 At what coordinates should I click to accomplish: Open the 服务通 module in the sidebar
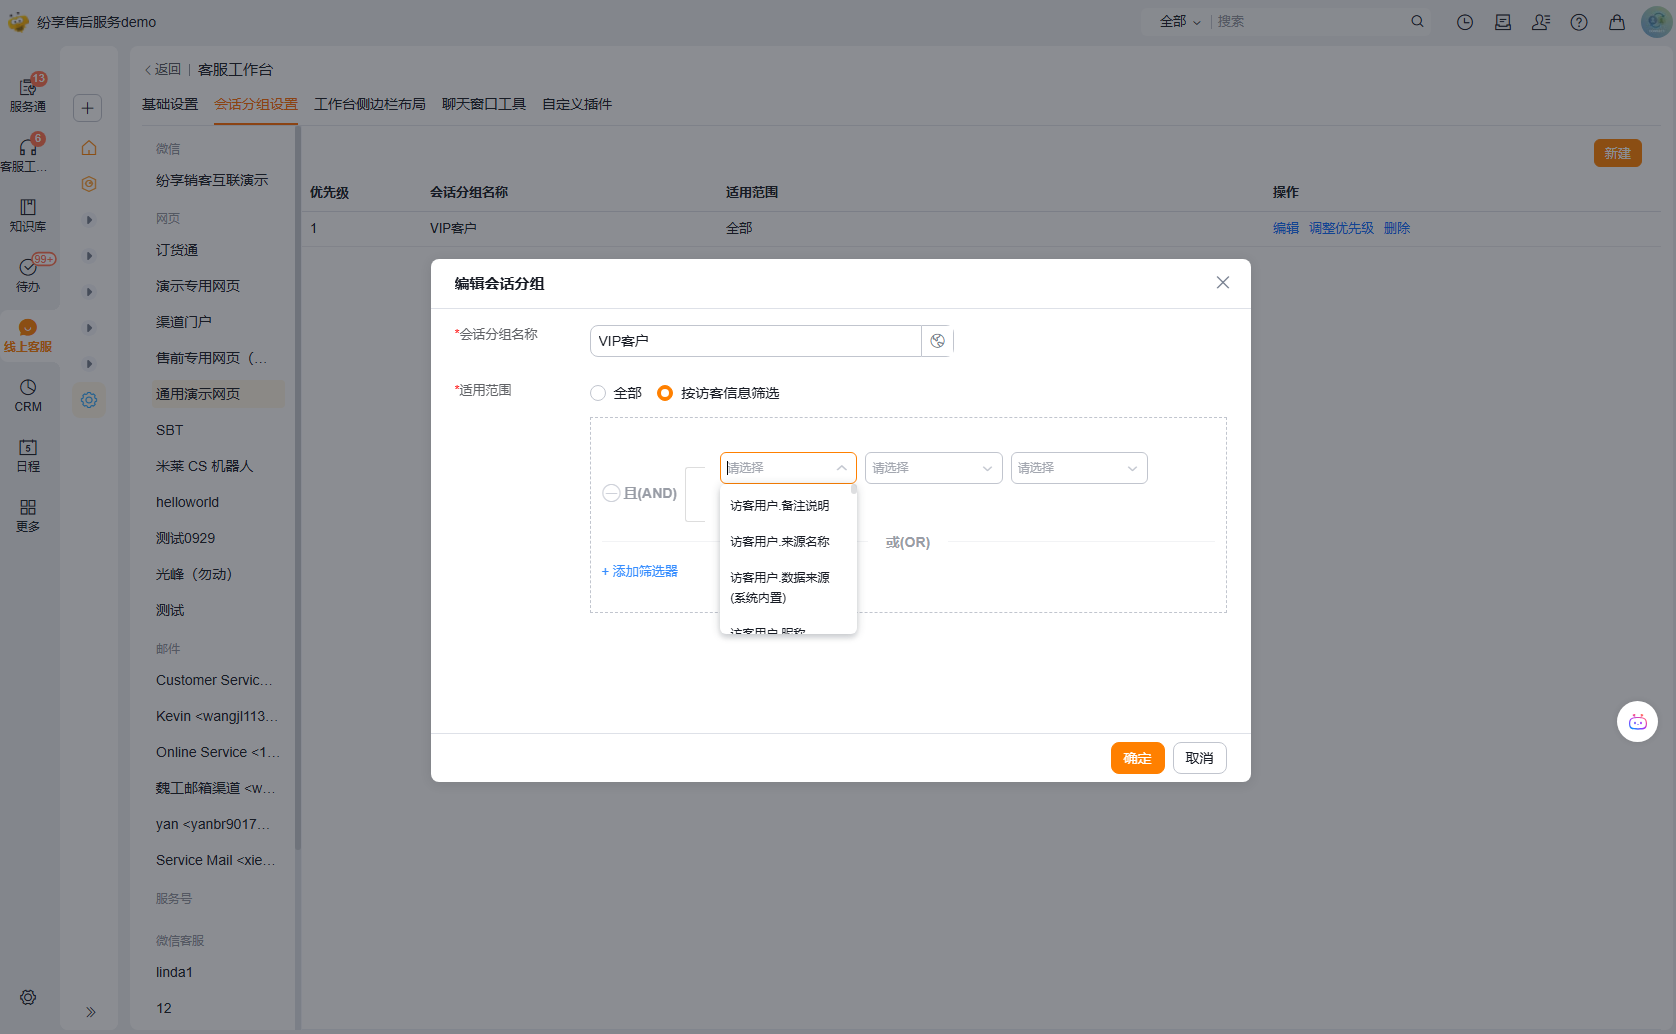pos(28,94)
